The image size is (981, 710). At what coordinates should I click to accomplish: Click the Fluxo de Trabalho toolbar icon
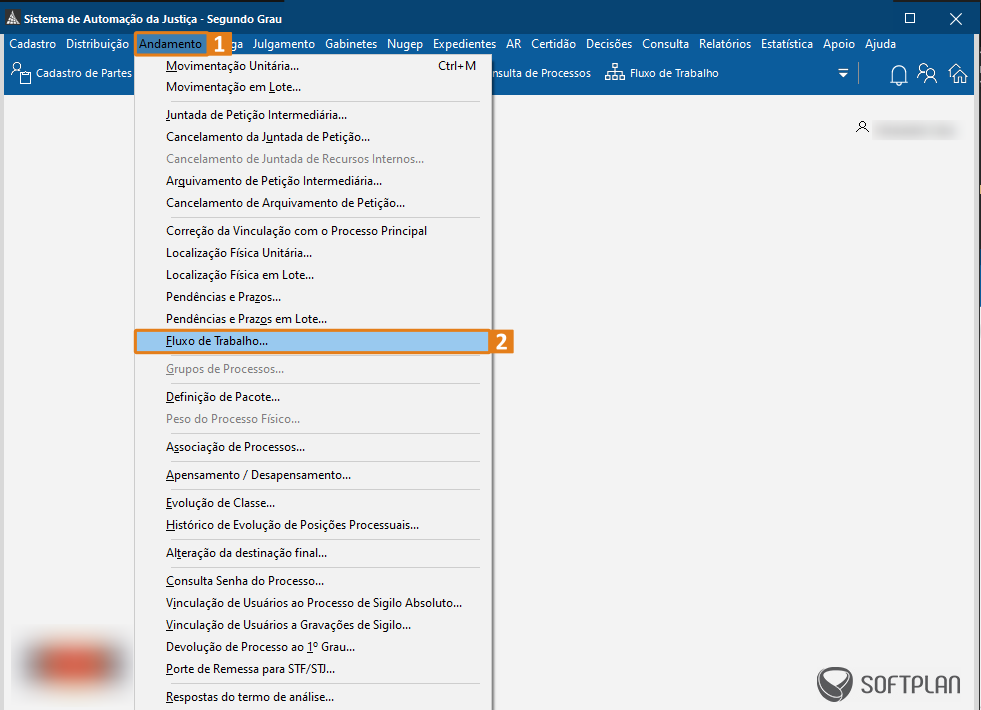click(614, 73)
